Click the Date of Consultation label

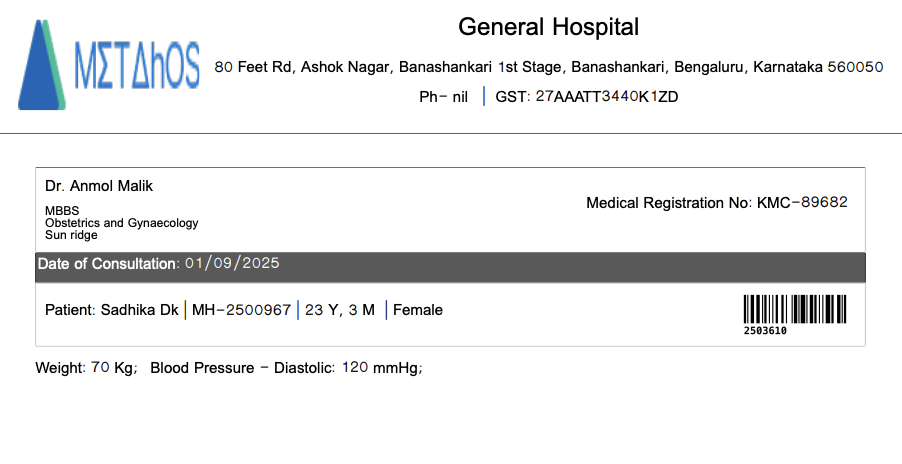point(107,264)
